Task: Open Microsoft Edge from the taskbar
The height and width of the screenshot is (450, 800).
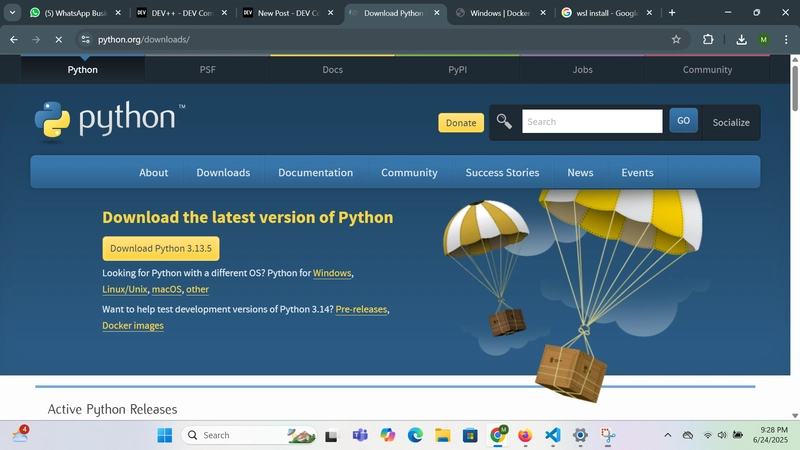Action: 415,435
